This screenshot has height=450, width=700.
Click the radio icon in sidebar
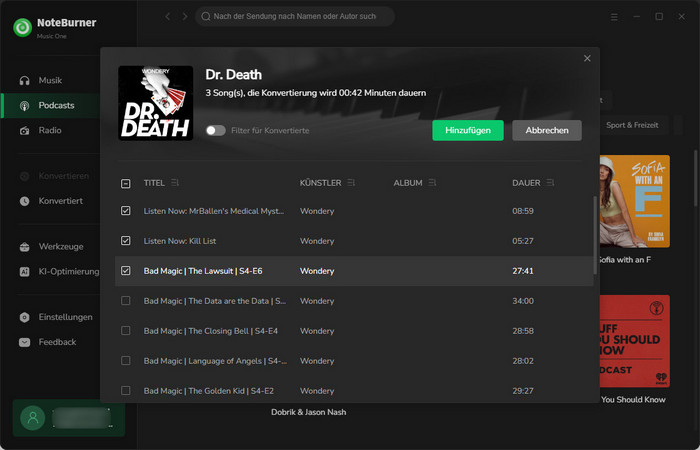click(x=25, y=131)
